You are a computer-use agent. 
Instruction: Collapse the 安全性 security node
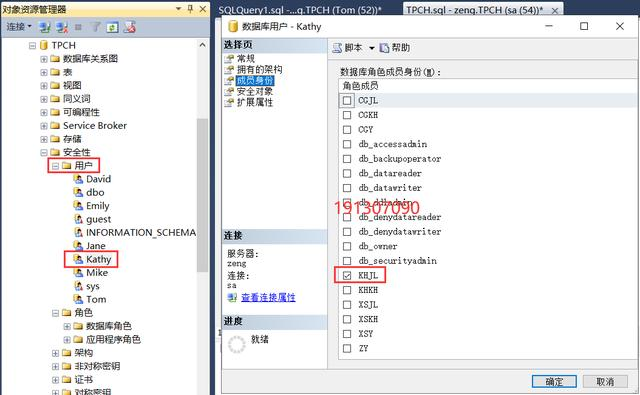click(44, 153)
